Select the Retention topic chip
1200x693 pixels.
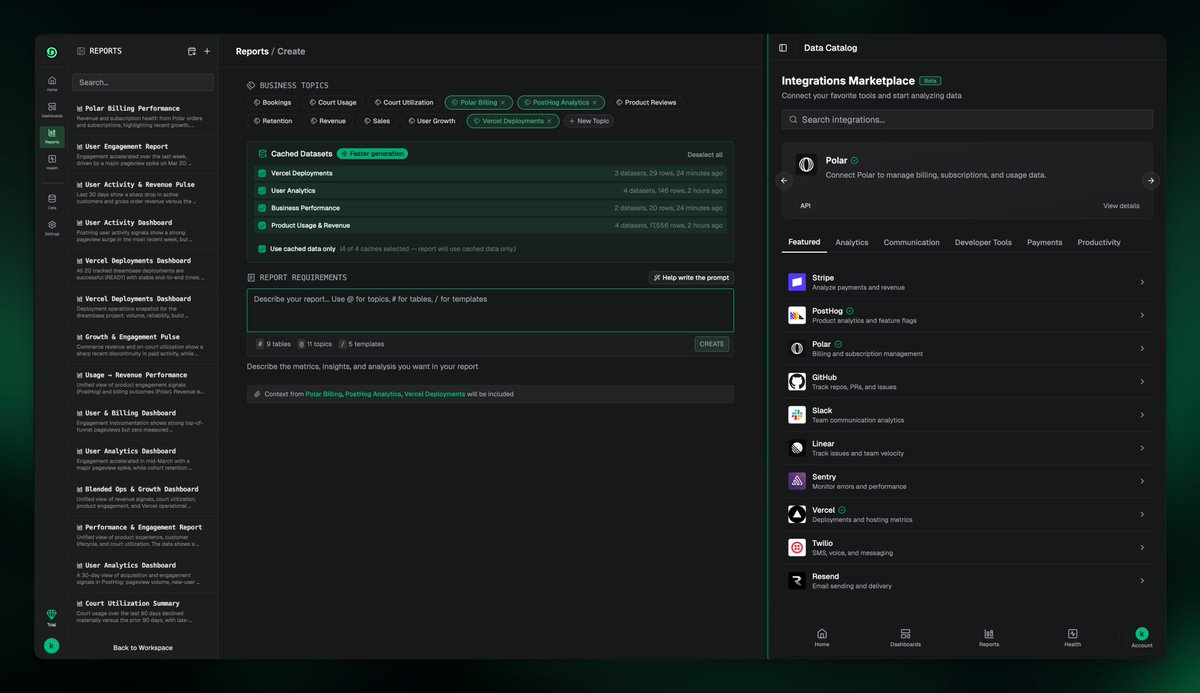click(x=272, y=121)
